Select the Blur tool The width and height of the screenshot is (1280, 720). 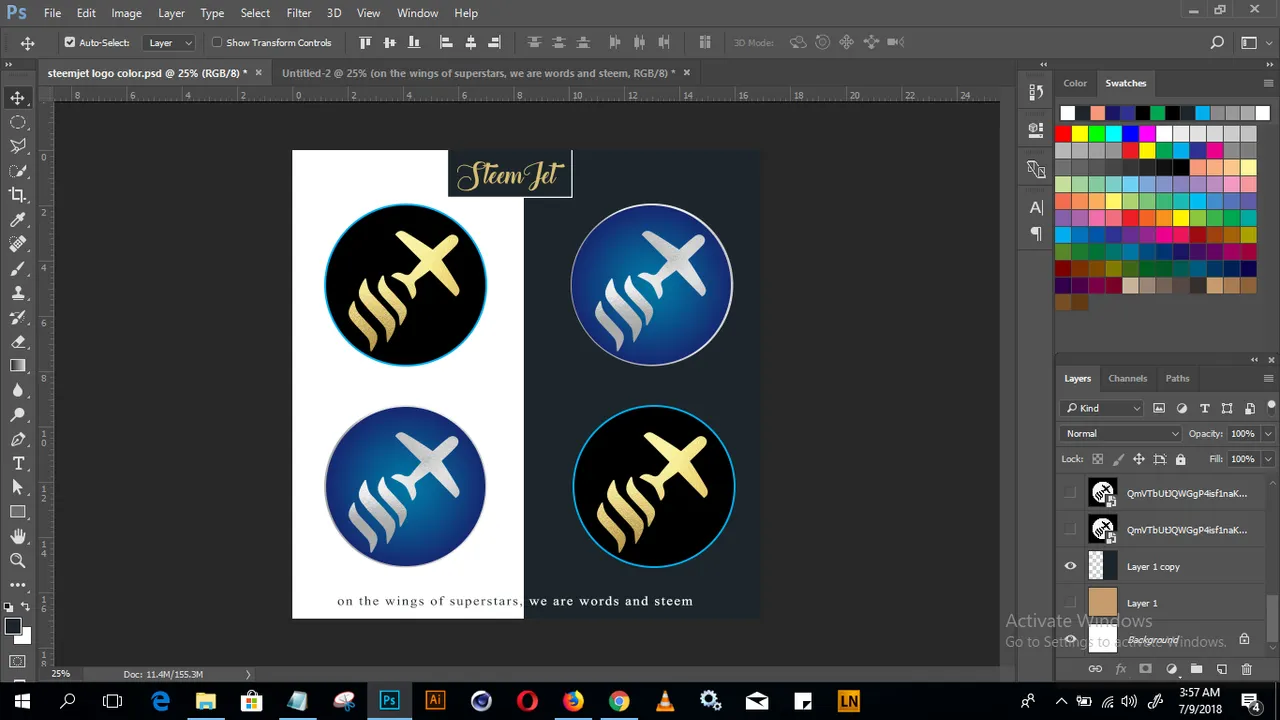18,391
